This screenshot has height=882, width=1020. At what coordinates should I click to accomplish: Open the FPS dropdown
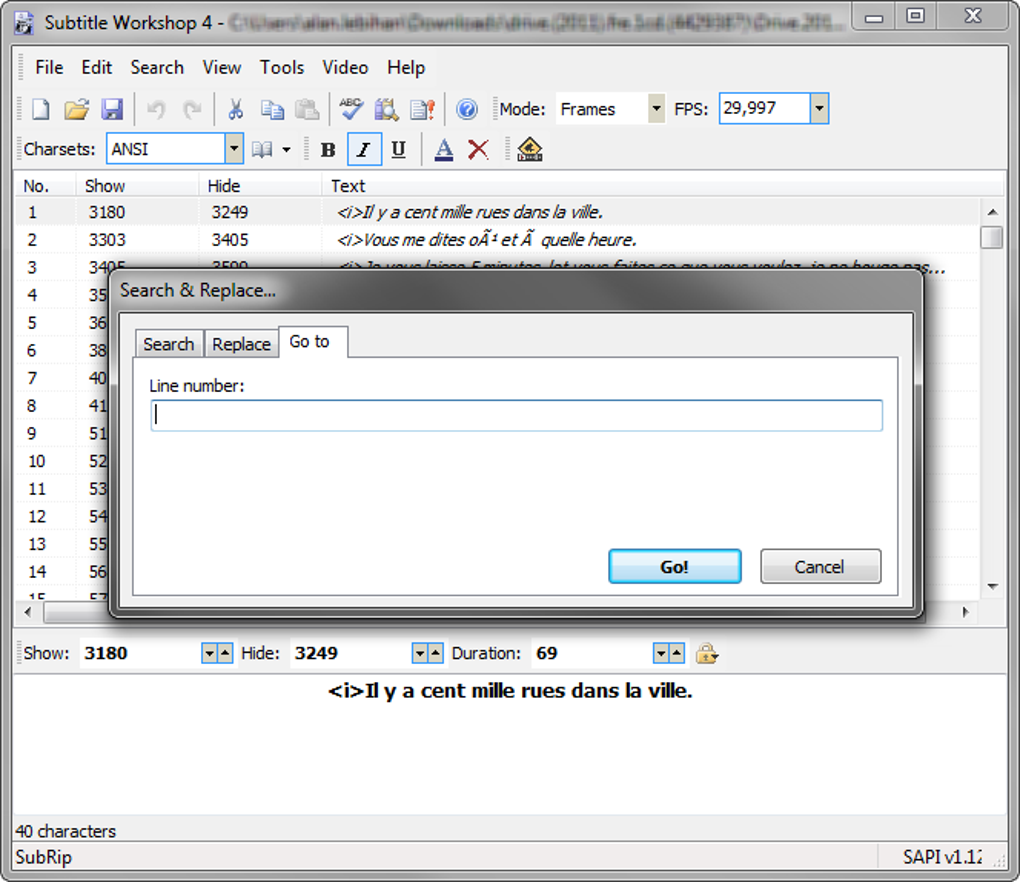(819, 109)
